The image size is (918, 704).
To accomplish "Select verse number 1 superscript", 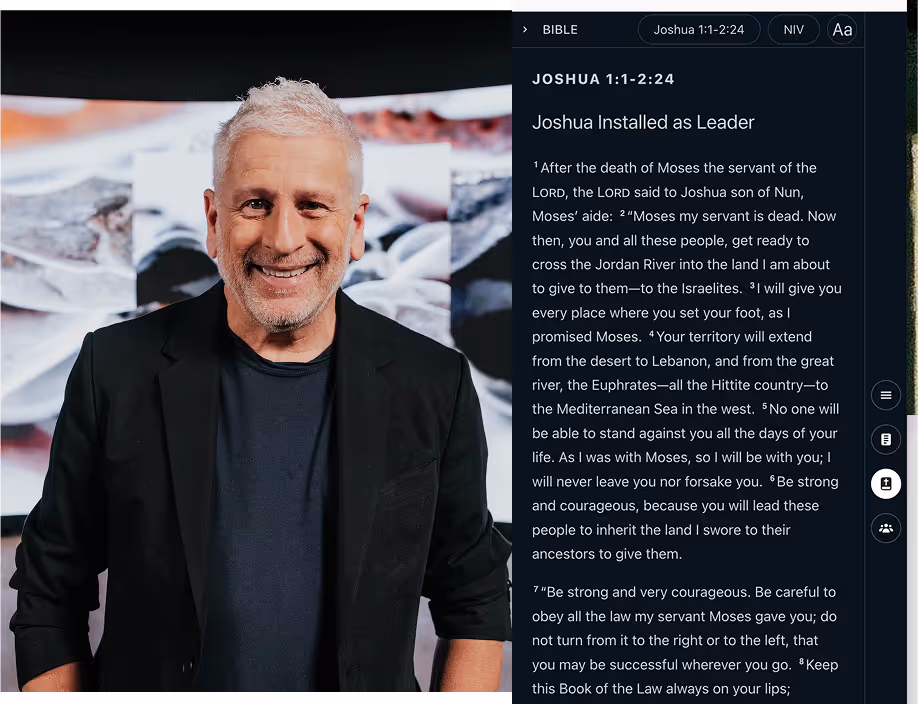I will click(535, 165).
